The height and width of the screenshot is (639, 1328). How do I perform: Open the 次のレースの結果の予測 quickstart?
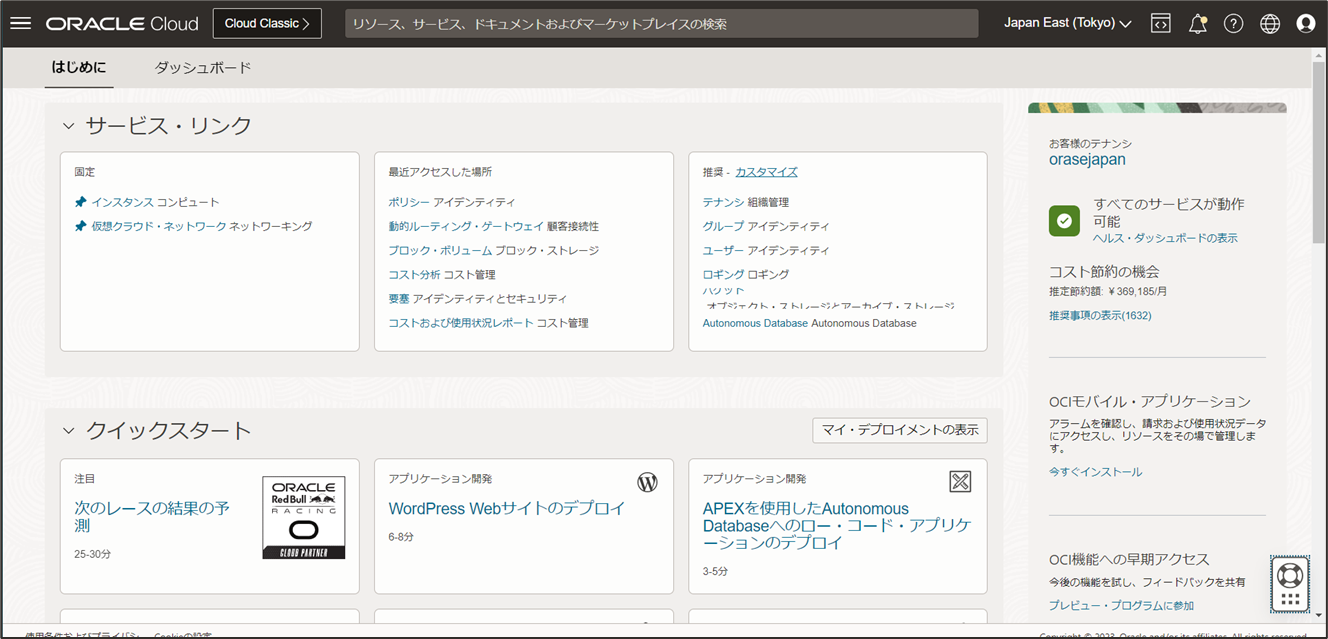[x=152, y=516]
